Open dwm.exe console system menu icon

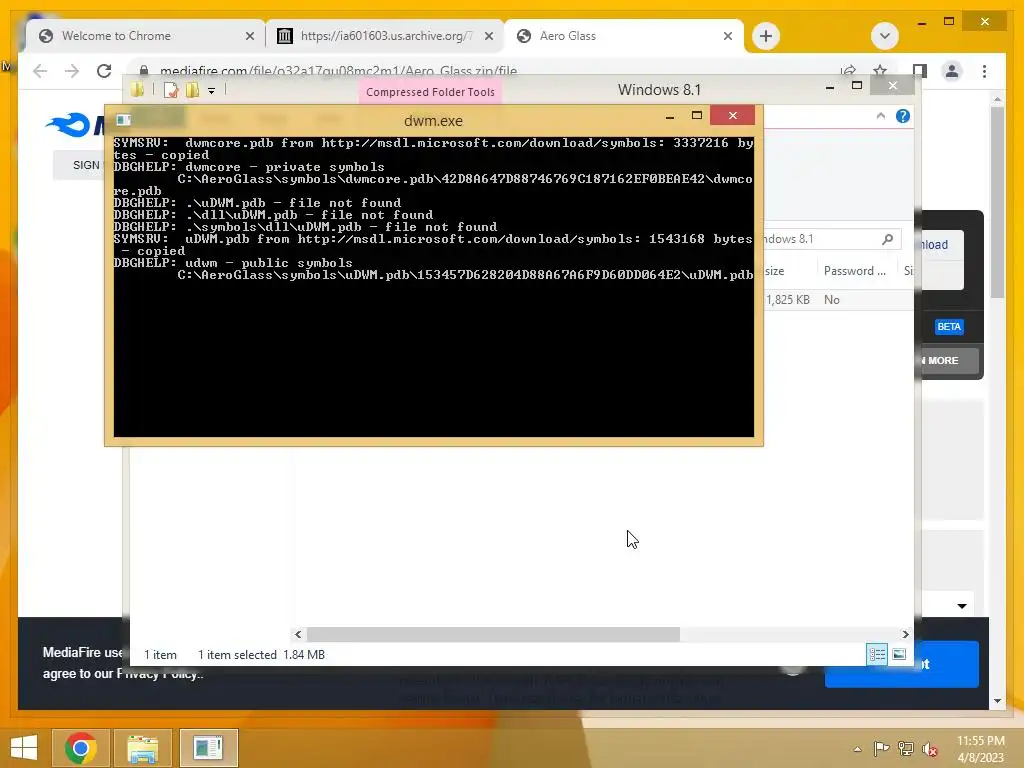(123, 120)
